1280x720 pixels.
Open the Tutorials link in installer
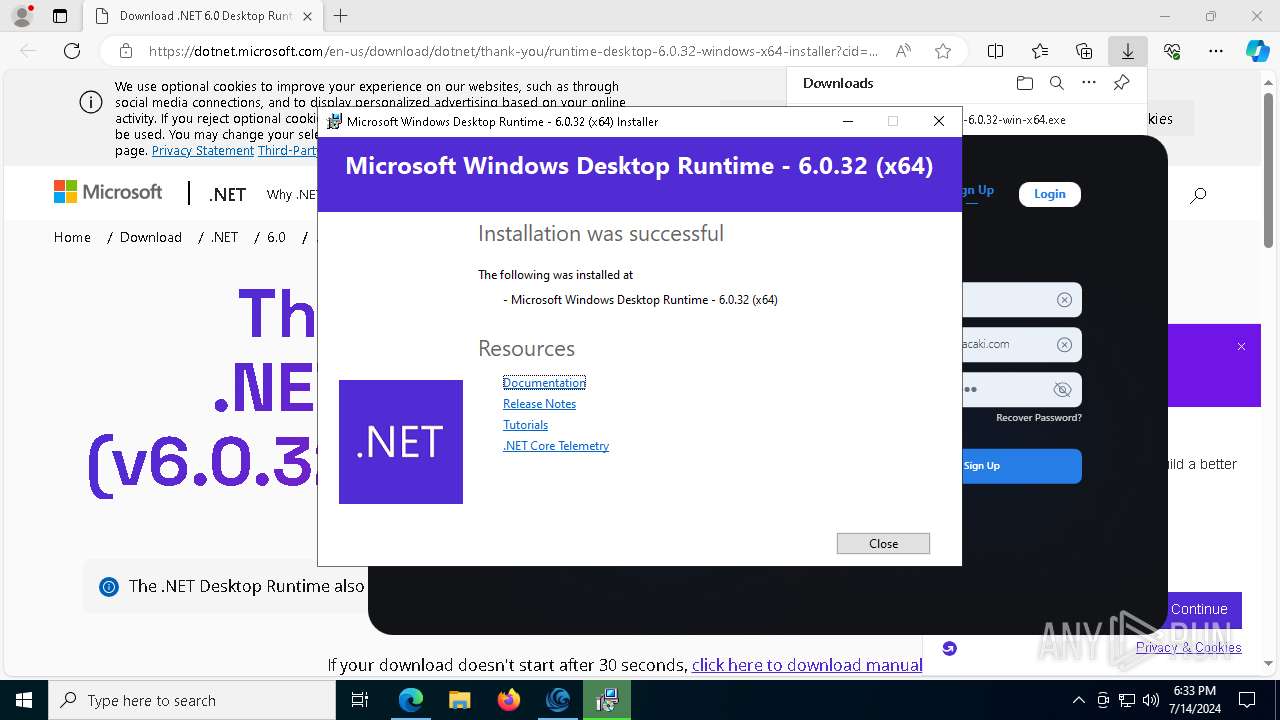[525, 425]
